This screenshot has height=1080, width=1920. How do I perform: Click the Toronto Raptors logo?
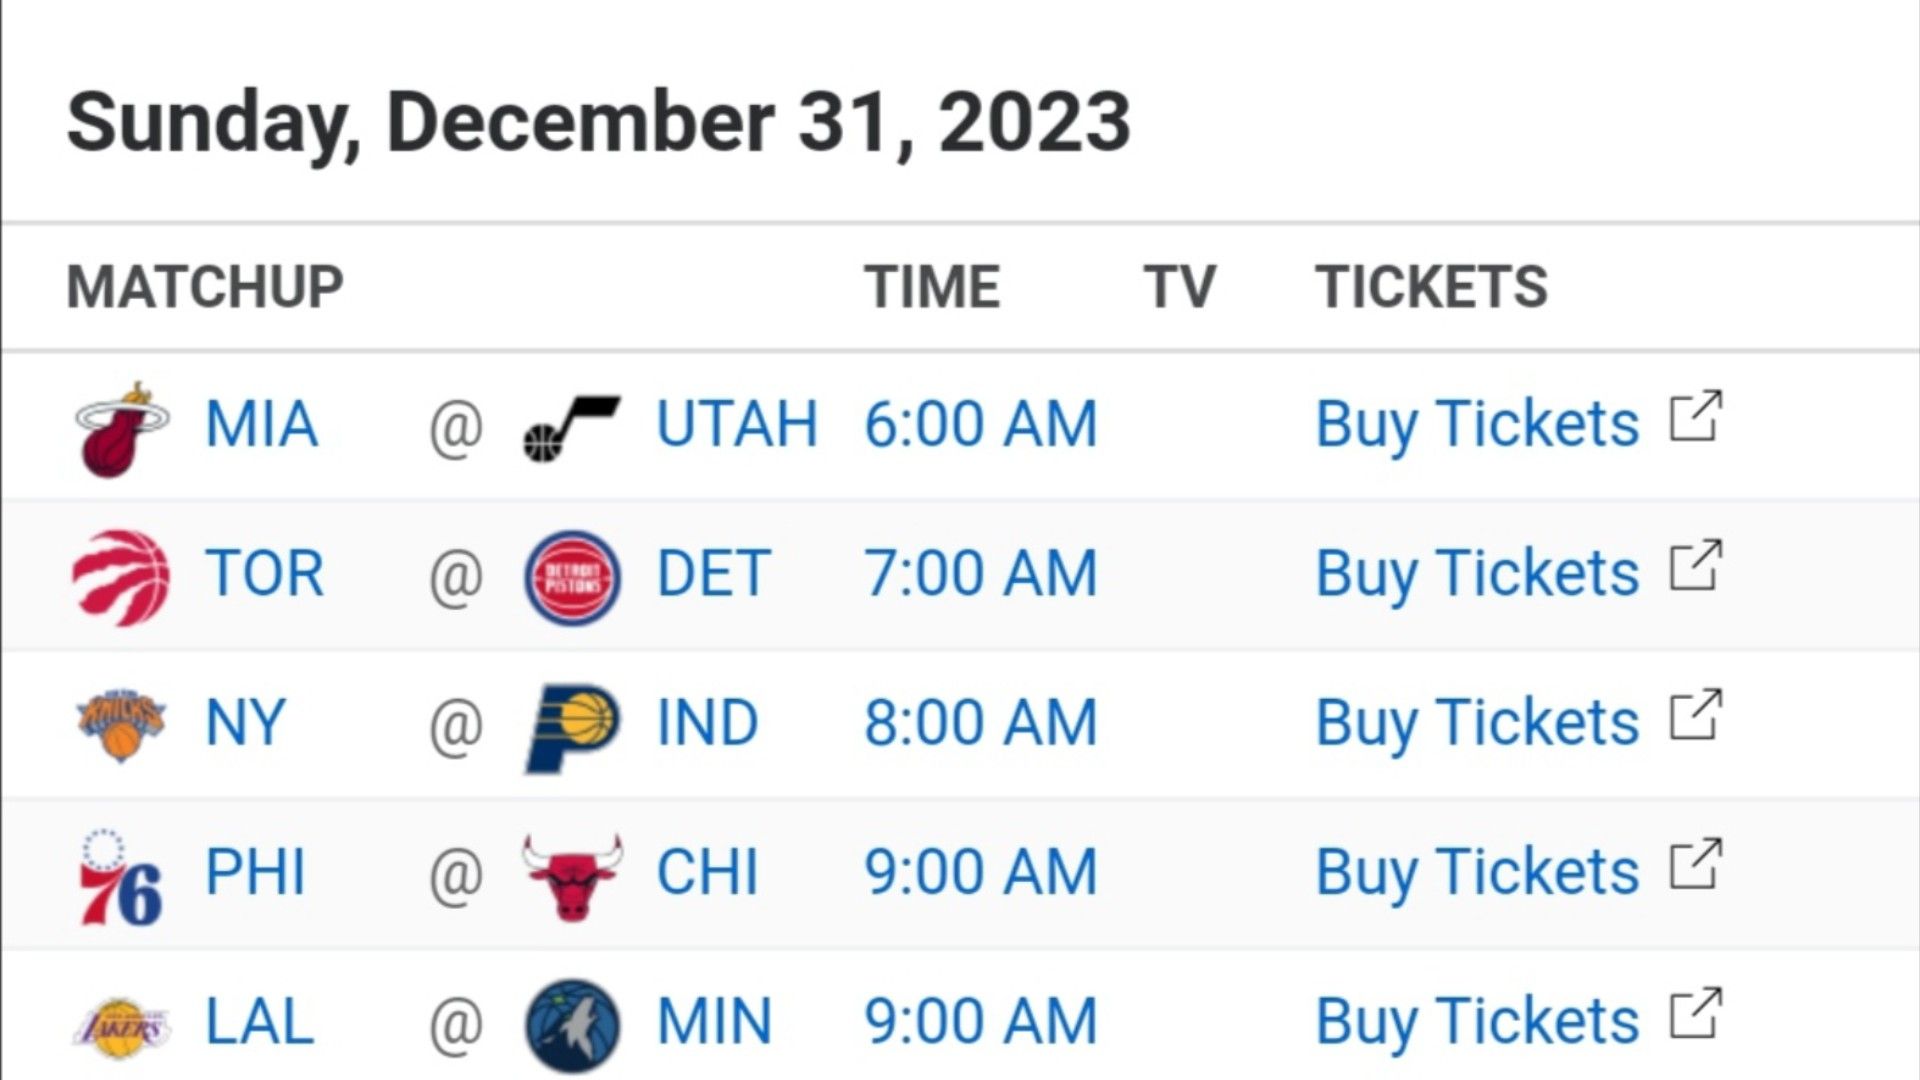(121, 578)
